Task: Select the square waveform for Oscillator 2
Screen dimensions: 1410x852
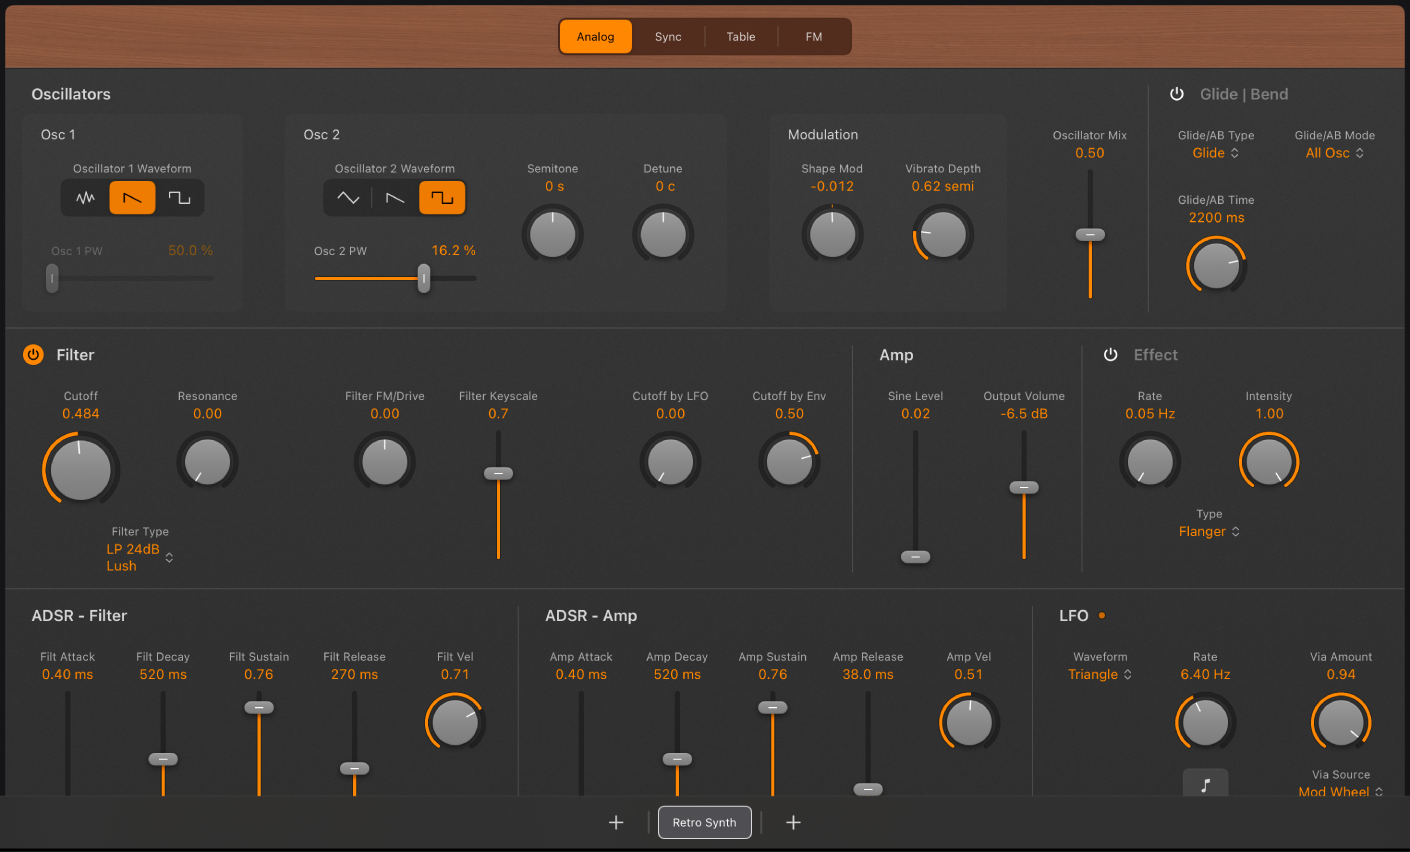Action: coord(443,197)
